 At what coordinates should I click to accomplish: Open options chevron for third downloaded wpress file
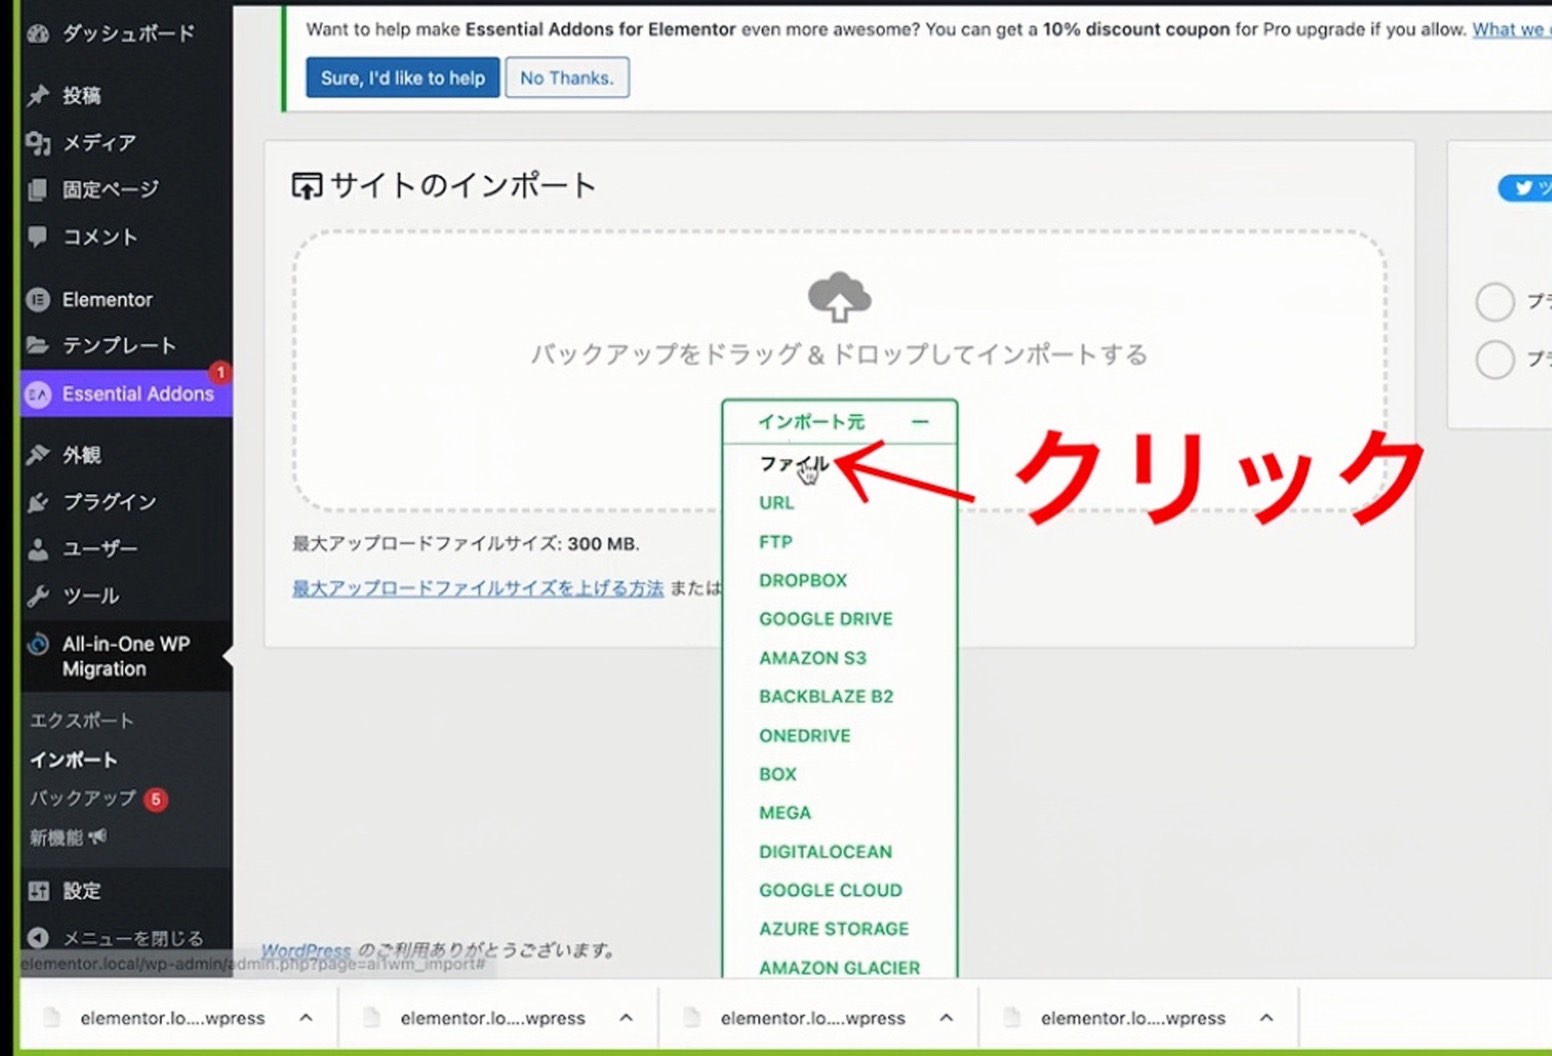(946, 1018)
